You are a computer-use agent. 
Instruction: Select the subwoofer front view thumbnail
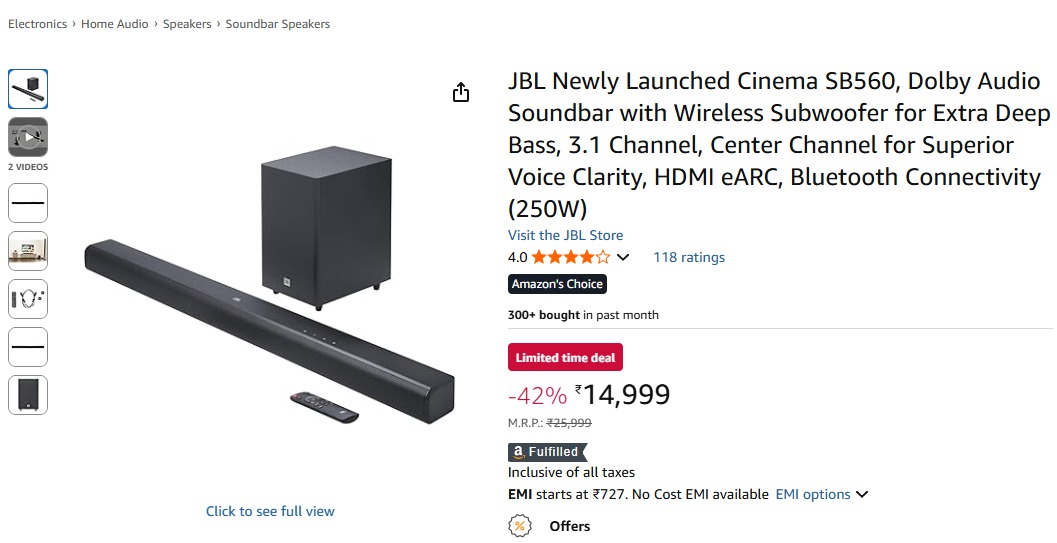[x=28, y=395]
